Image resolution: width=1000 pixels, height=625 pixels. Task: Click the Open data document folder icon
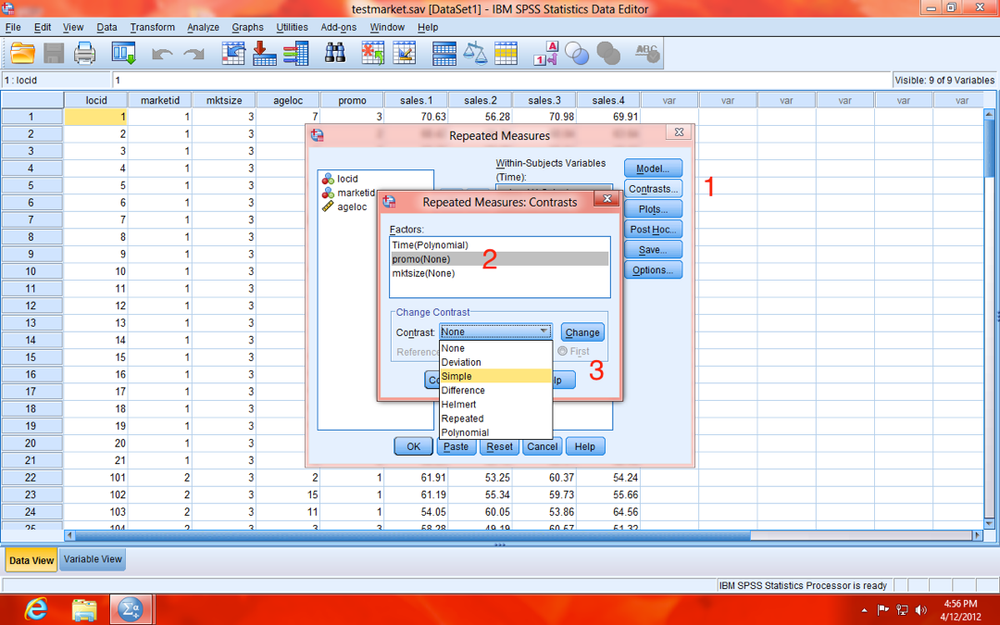pos(22,54)
